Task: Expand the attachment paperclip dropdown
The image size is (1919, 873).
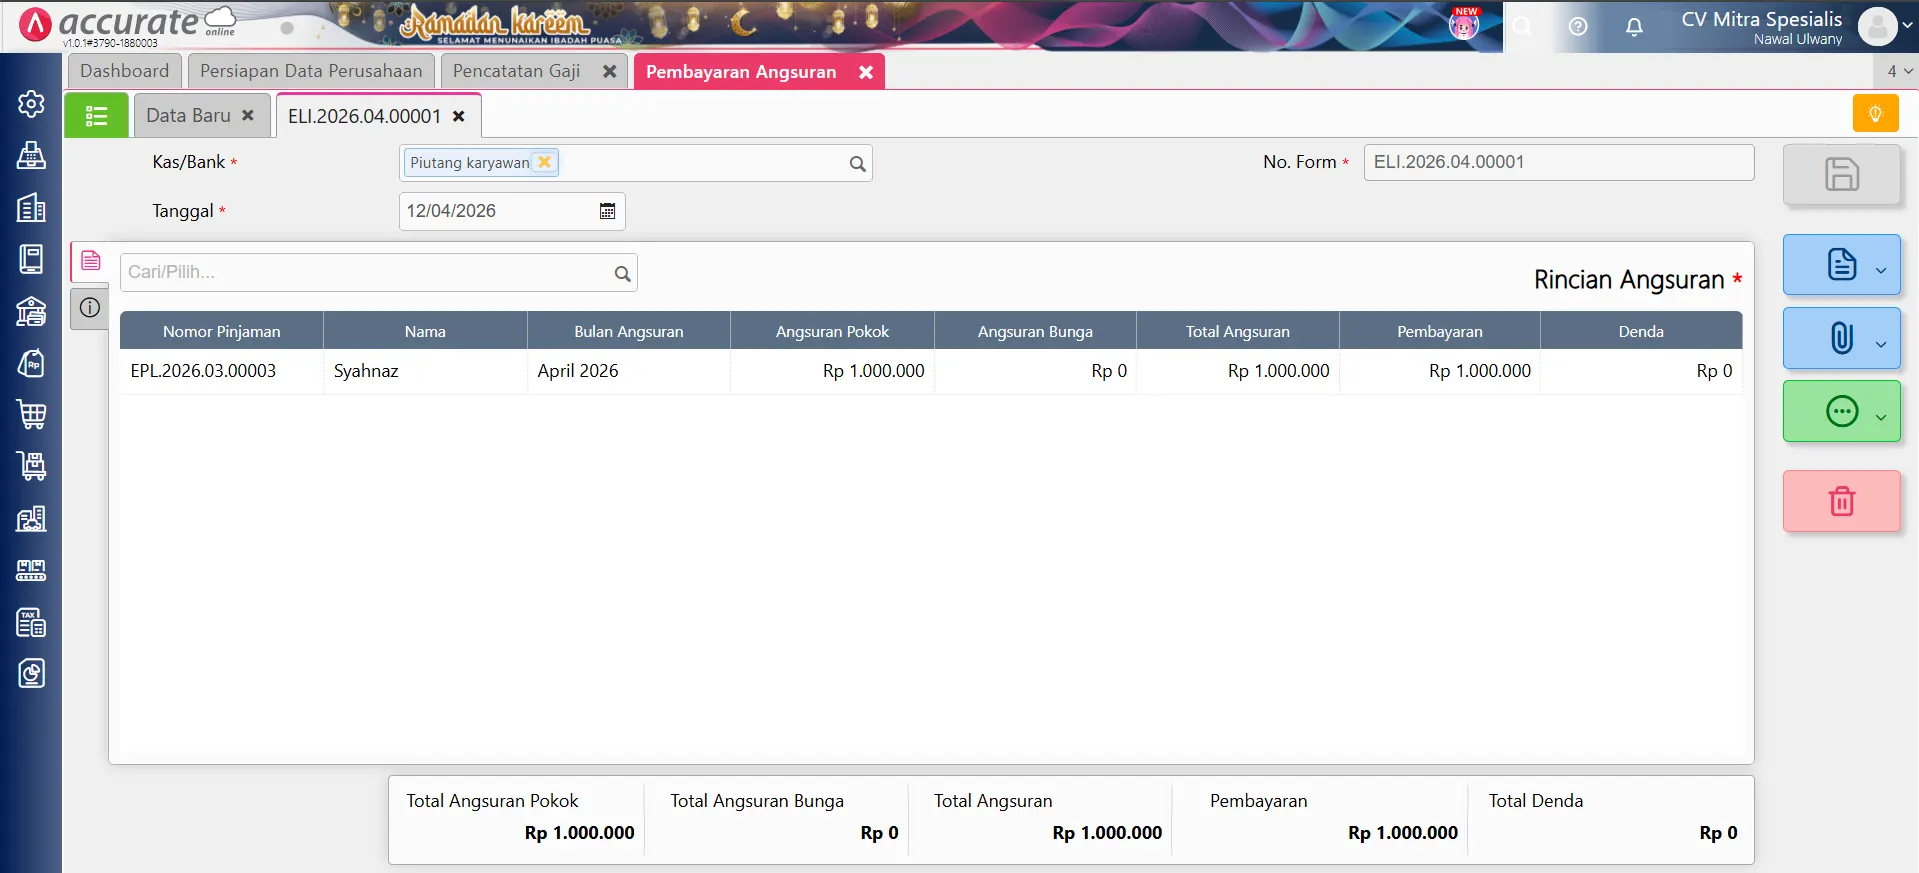Action: coord(1880,344)
